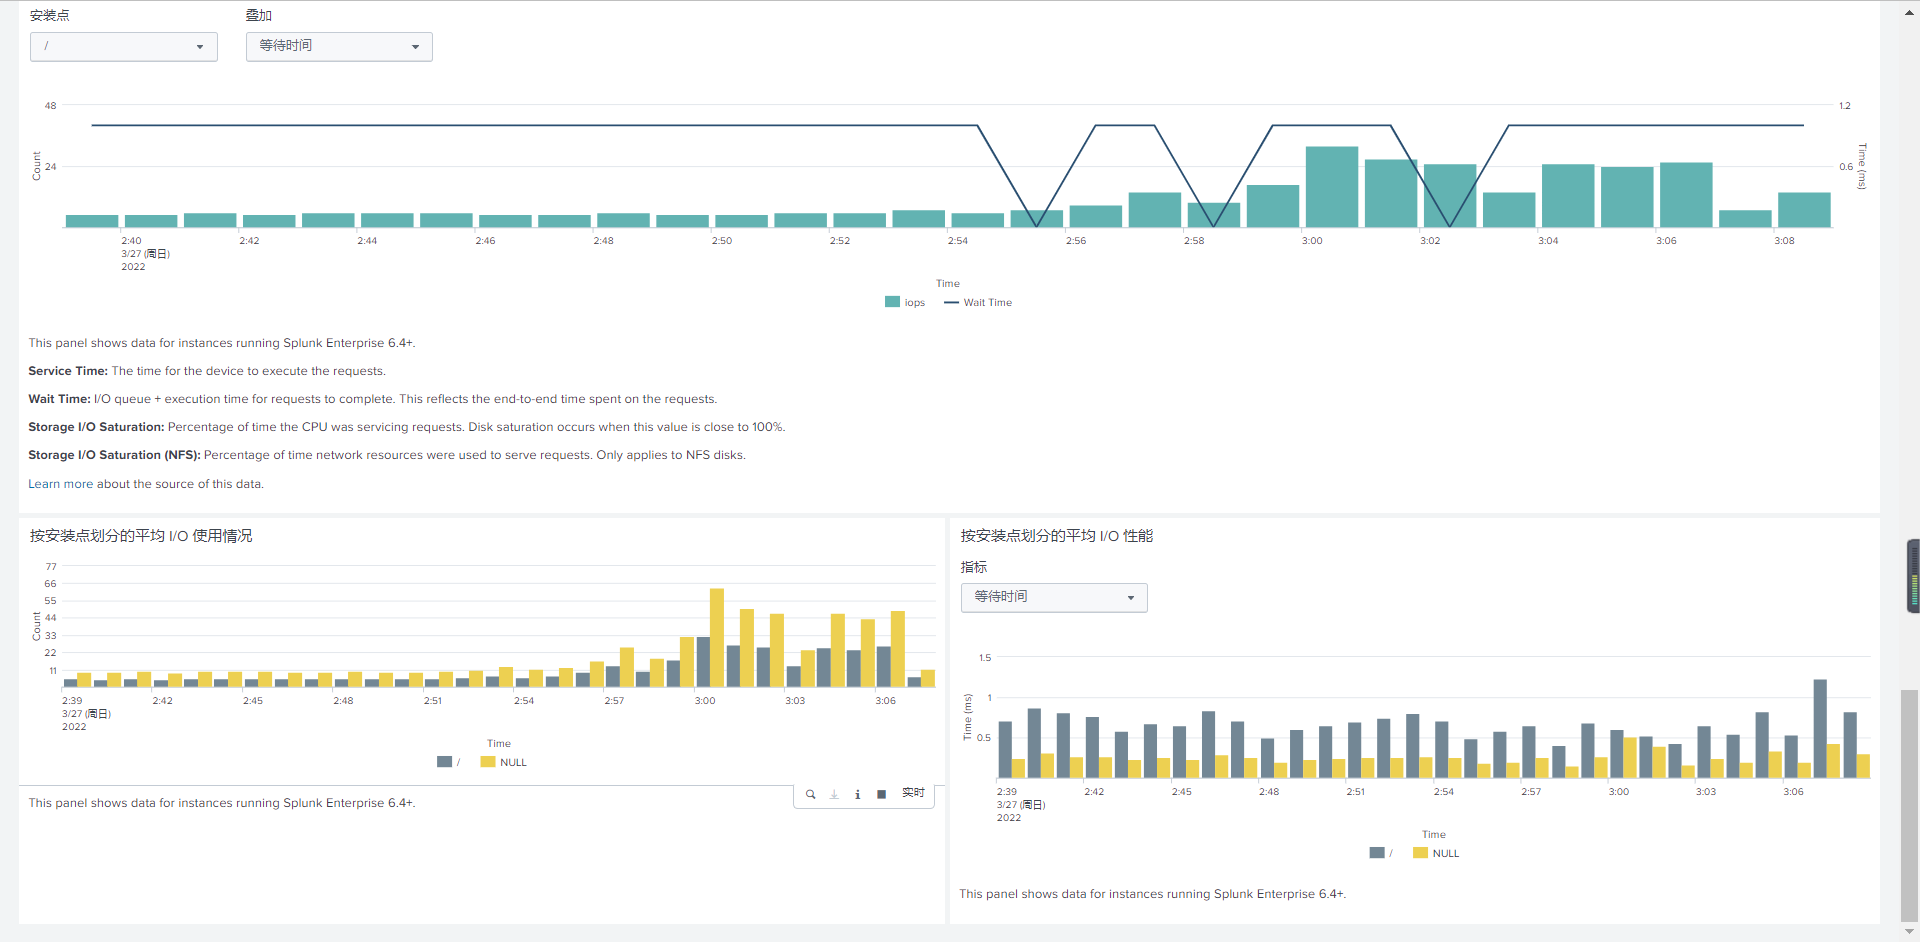Toggle Wait Time line in top chart legend

point(978,302)
